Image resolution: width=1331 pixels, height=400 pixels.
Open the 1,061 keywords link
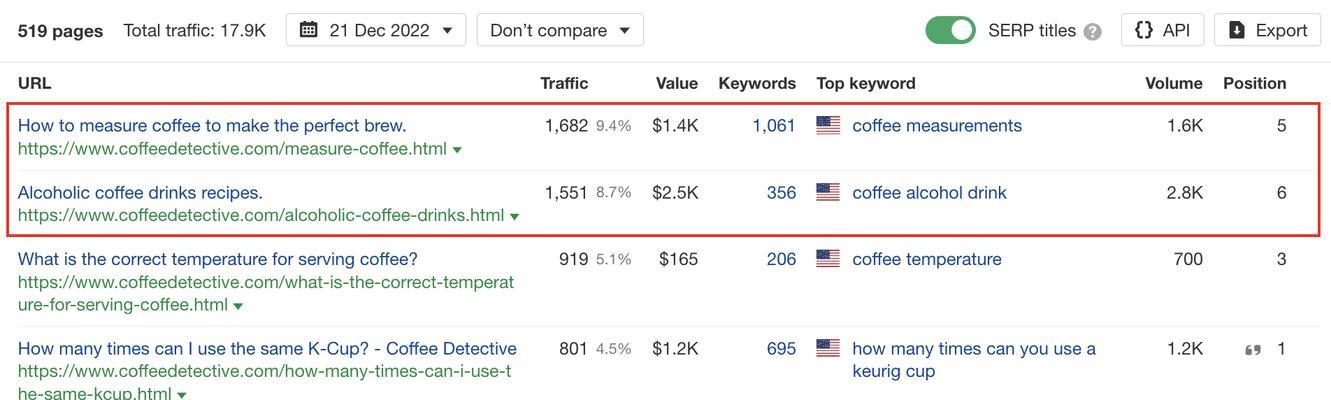coord(774,125)
